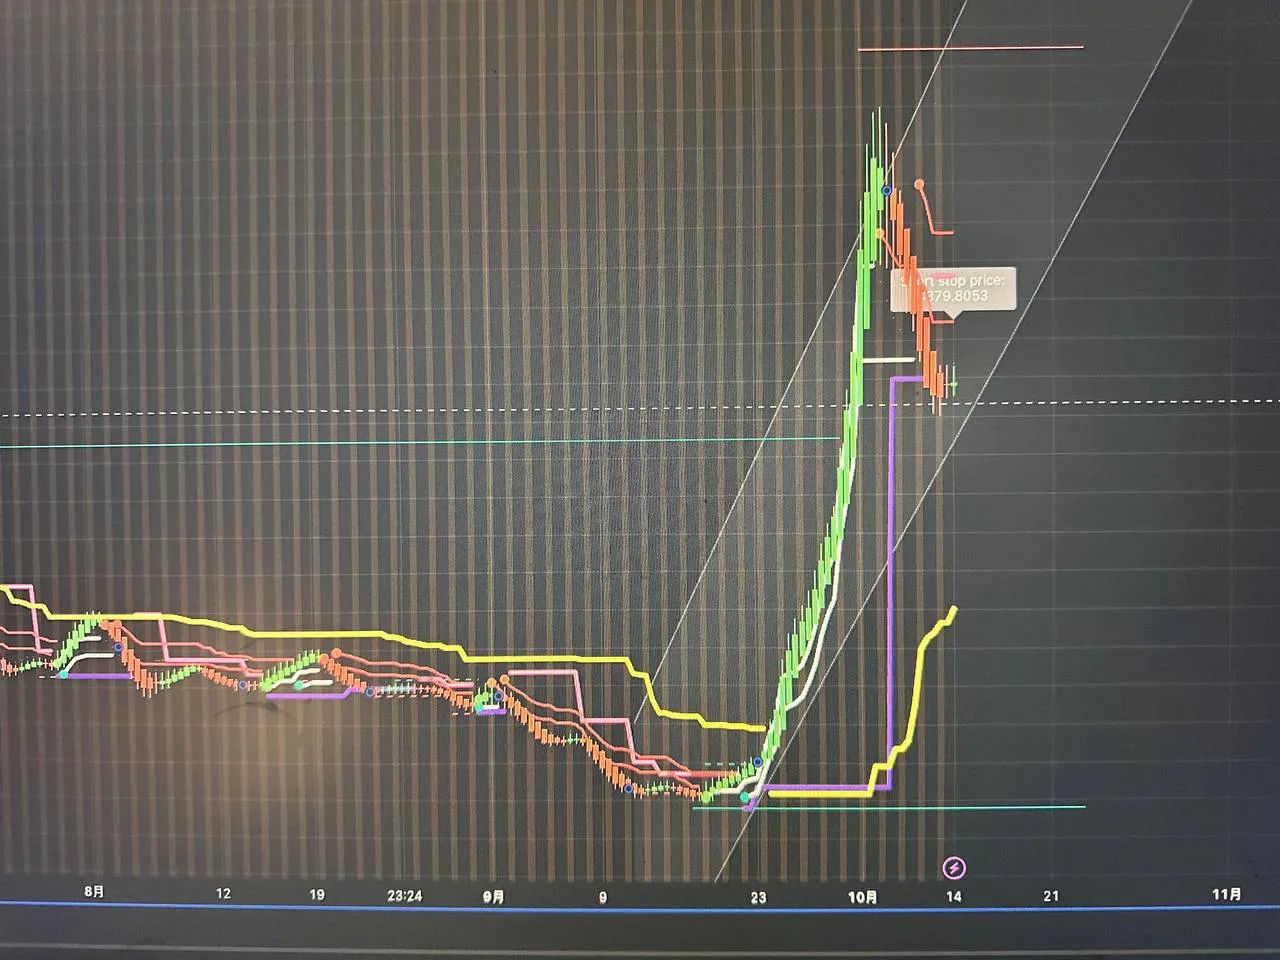This screenshot has width=1280, height=960.
Task: Click the 11月 label on time axis
Action: [1227, 894]
